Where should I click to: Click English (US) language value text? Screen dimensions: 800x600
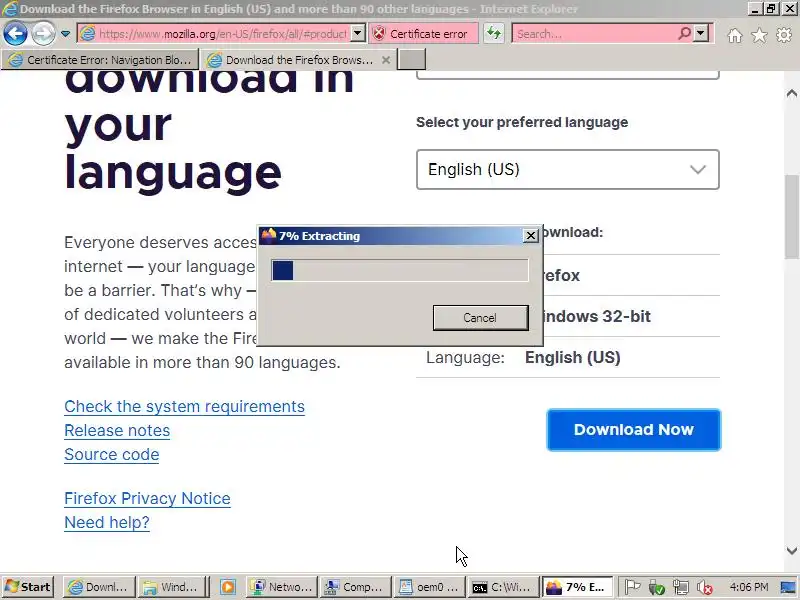click(572, 358)
